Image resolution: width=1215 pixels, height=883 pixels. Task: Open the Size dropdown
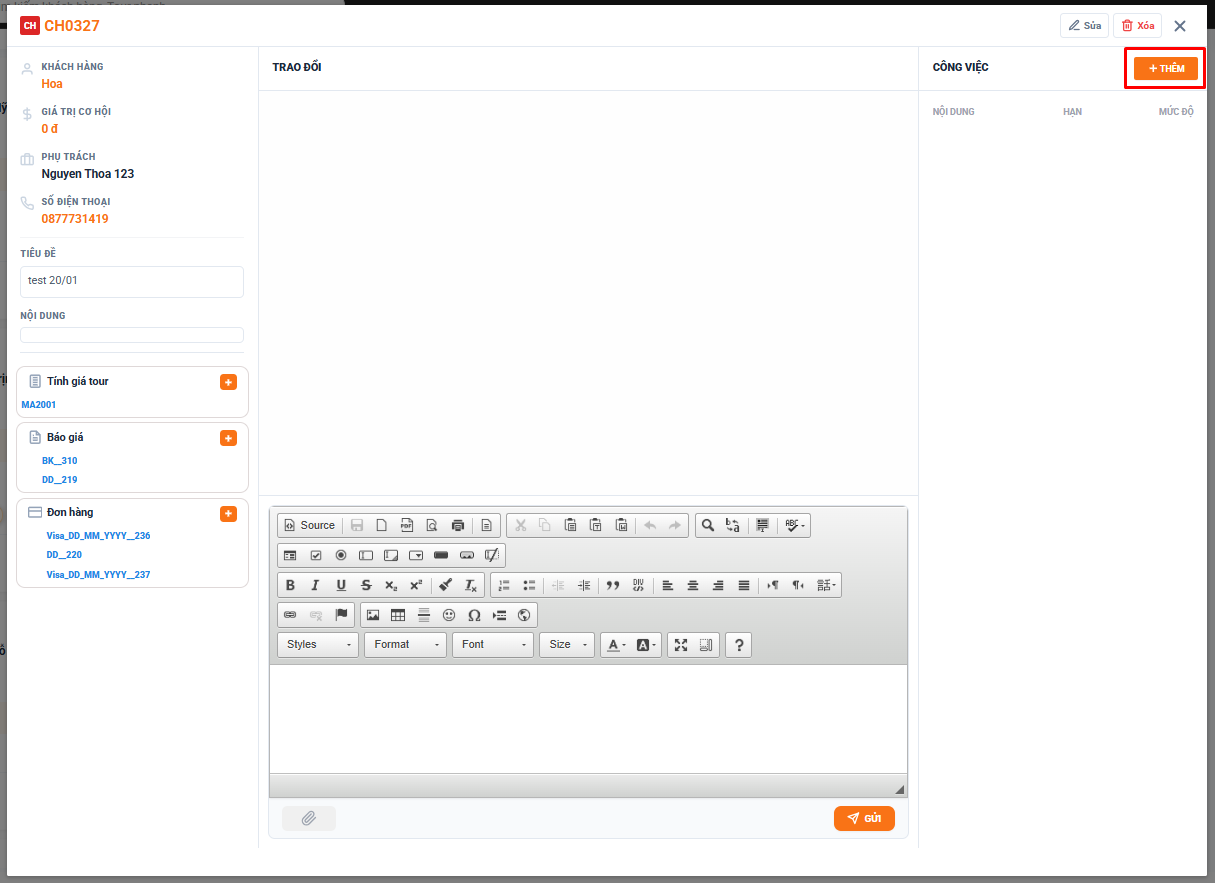click(566, 645)
